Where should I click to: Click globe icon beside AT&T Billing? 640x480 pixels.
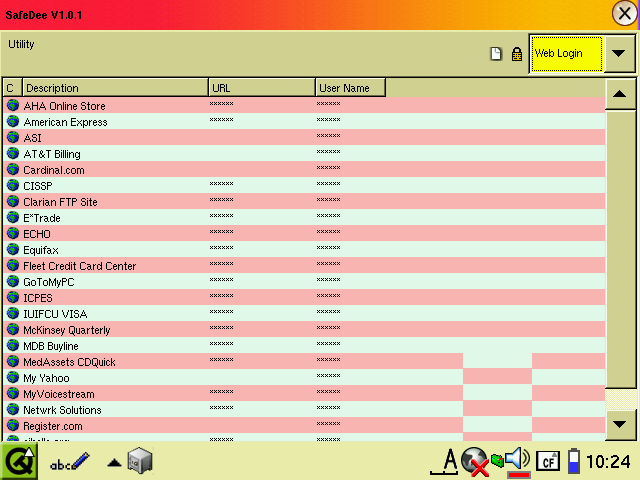pos(13,153)
